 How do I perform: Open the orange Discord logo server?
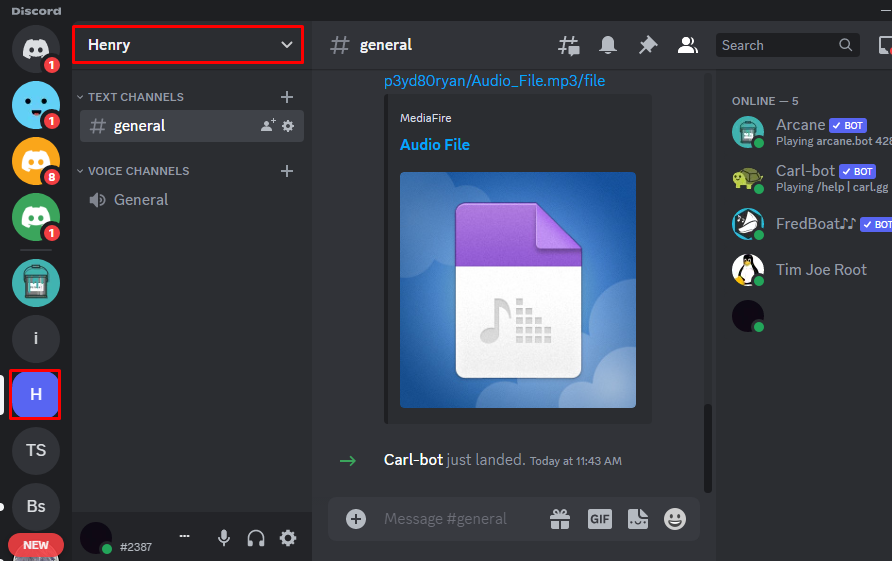pos(36,160)
